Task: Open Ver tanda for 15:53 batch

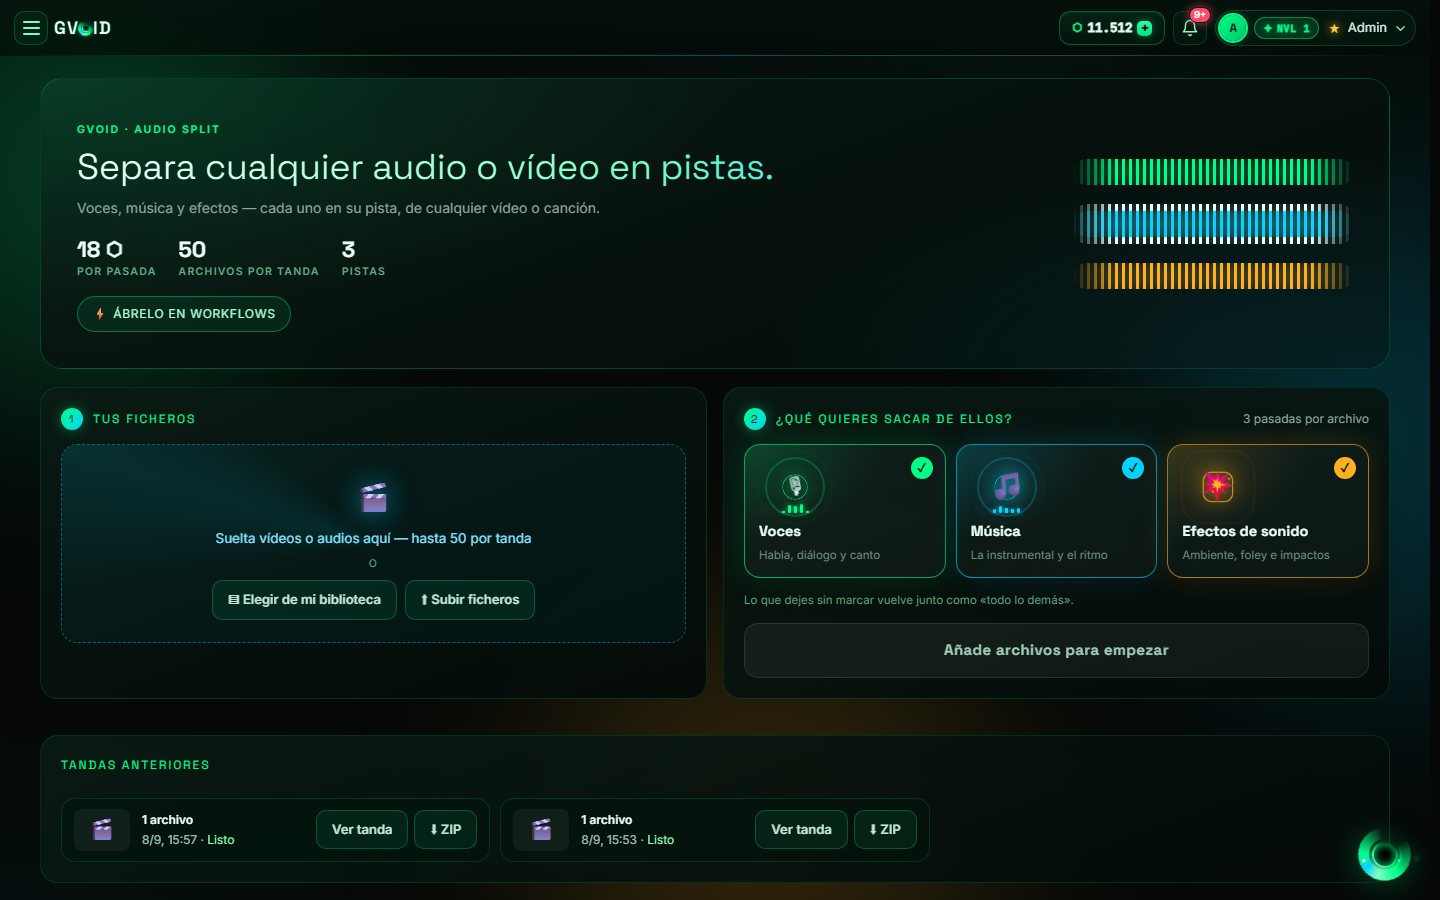Action: (801, 830)
